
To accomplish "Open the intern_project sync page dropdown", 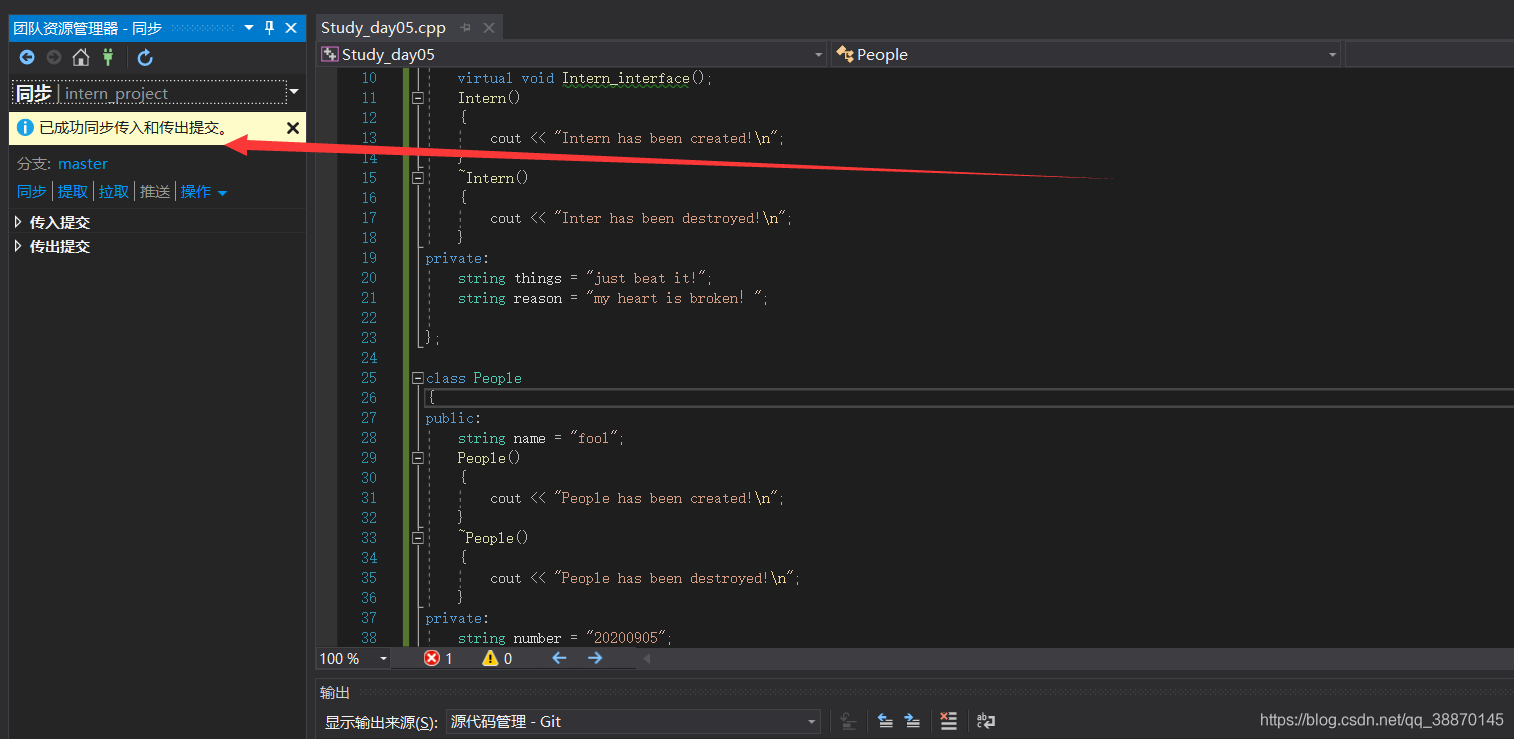I will click(294, 92).
